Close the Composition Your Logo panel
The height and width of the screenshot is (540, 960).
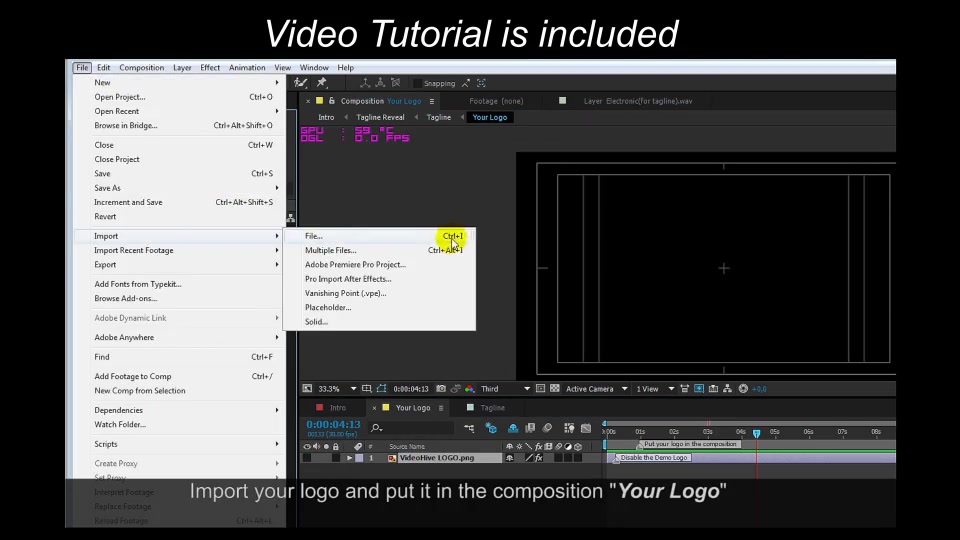click(308, 101)
